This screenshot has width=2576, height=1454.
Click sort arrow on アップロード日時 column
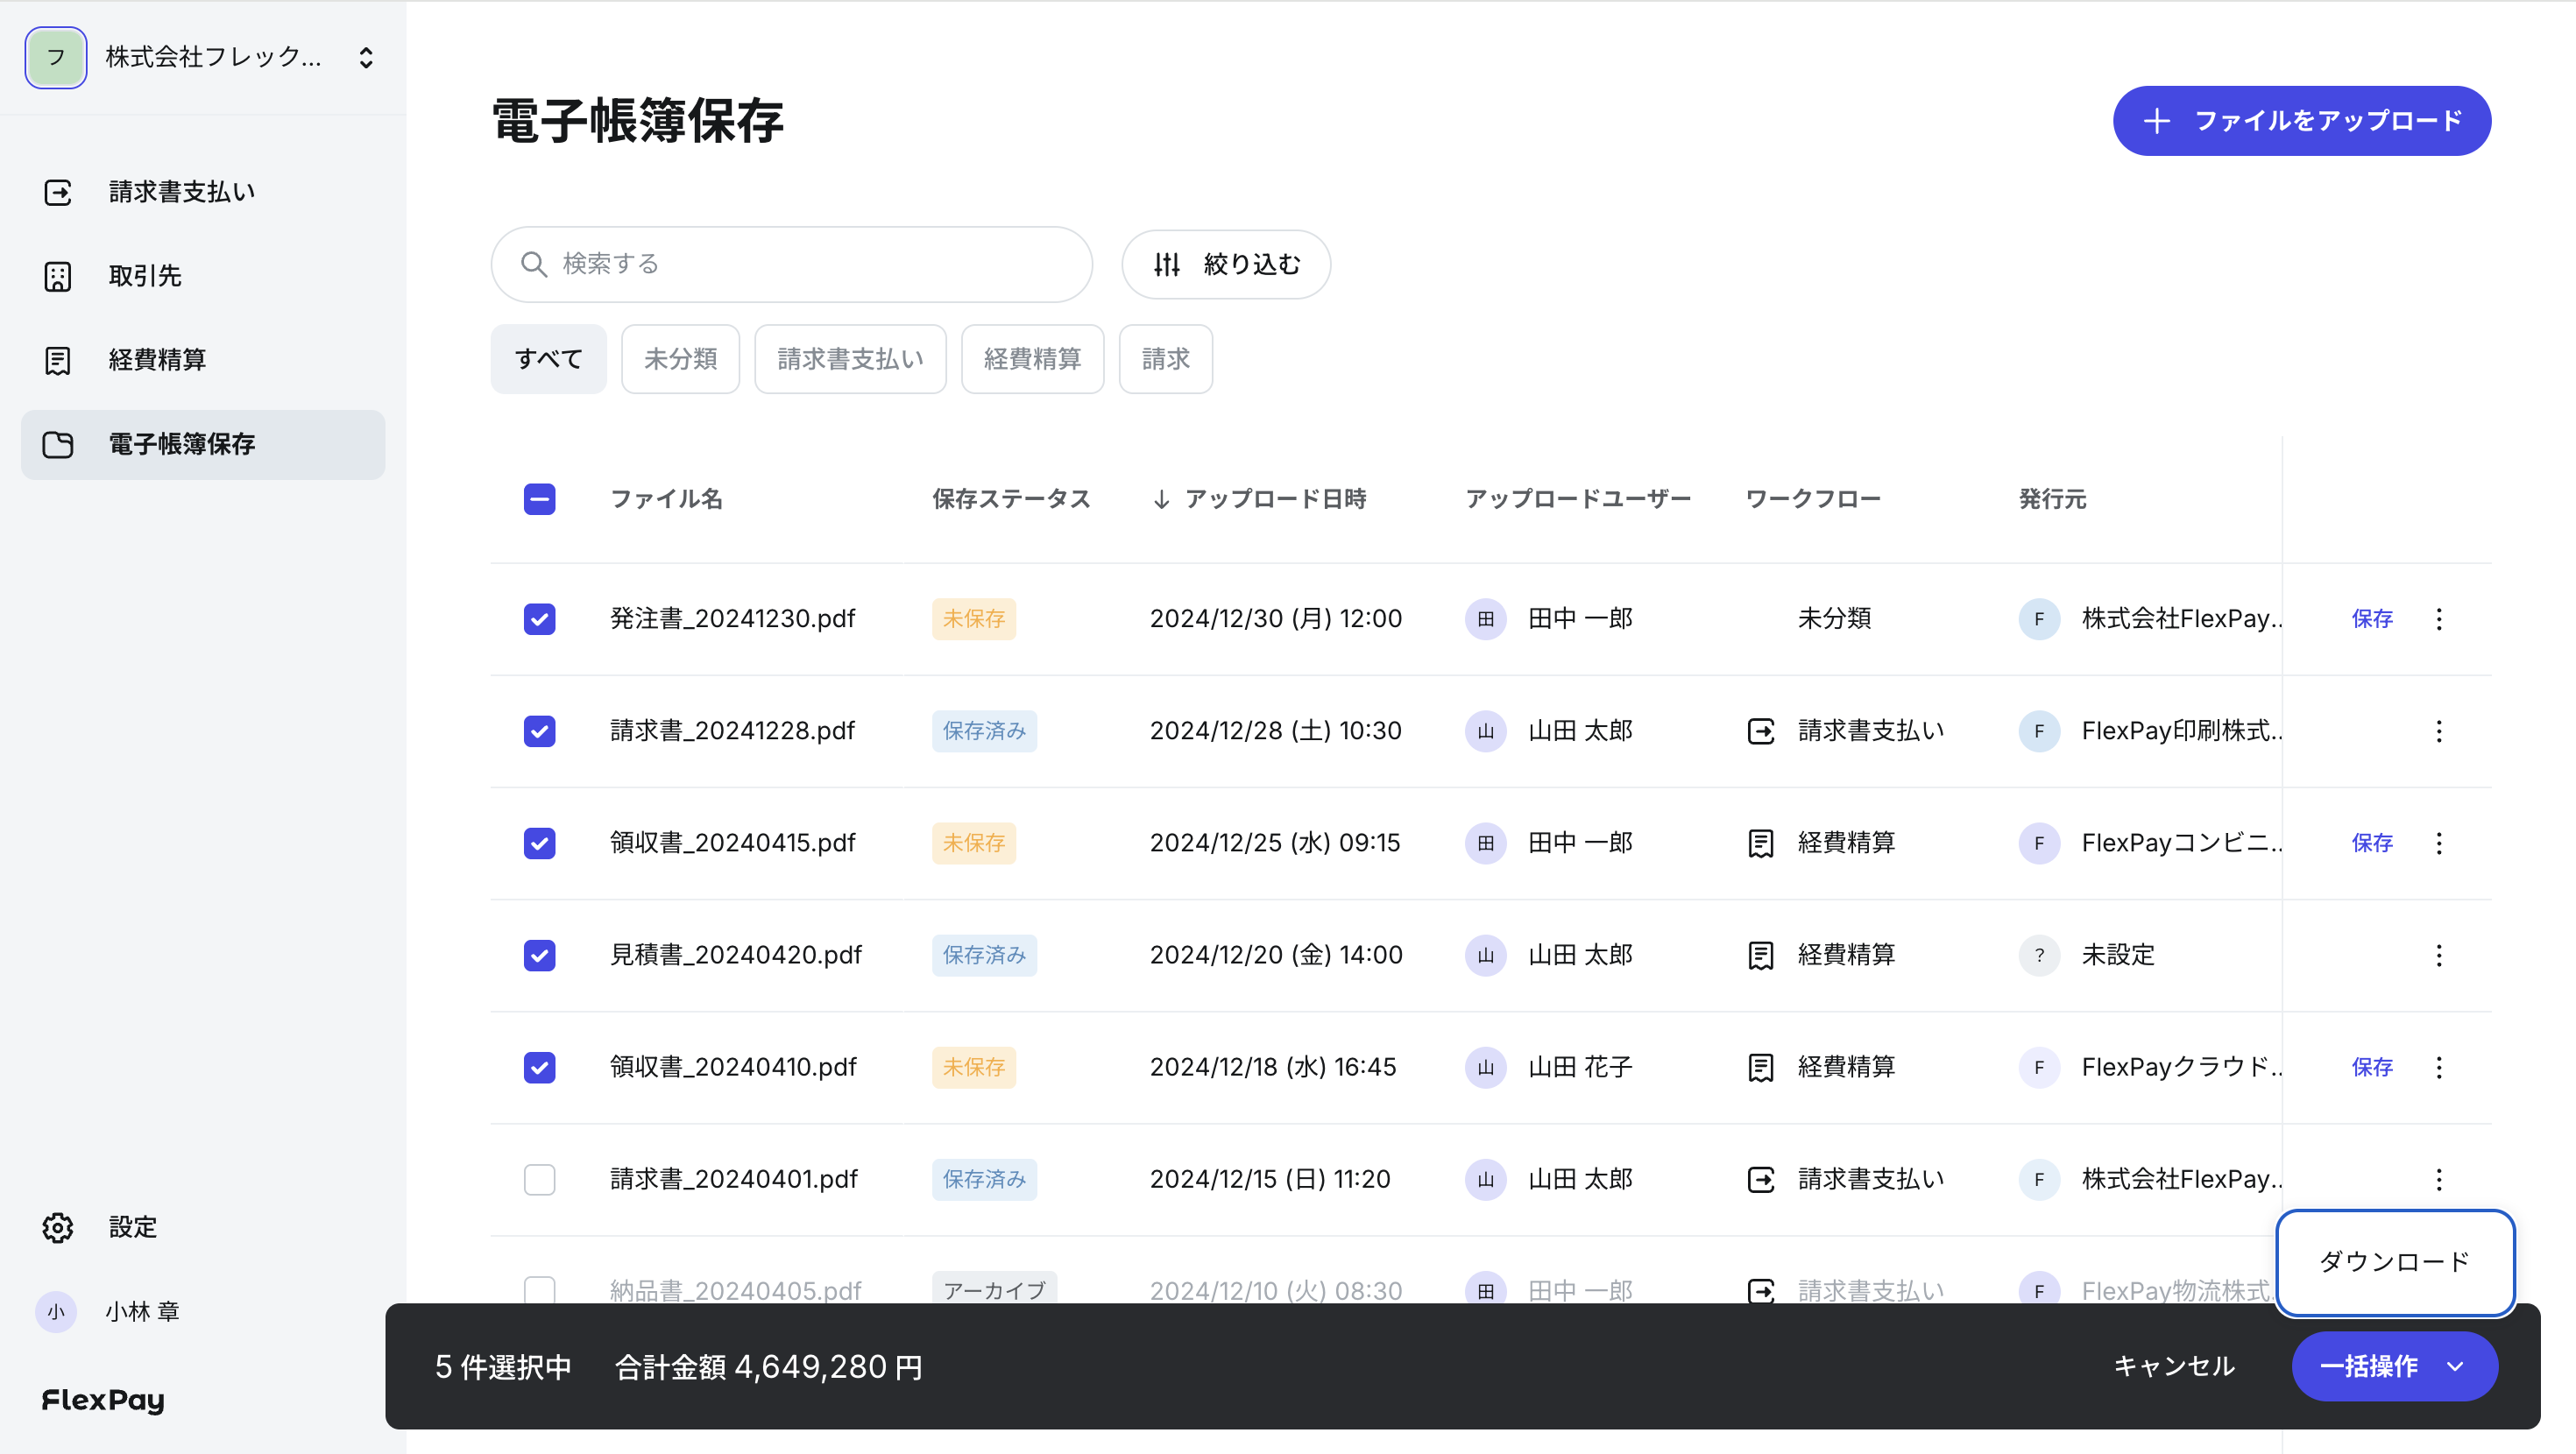click(x=1161, y=499)
